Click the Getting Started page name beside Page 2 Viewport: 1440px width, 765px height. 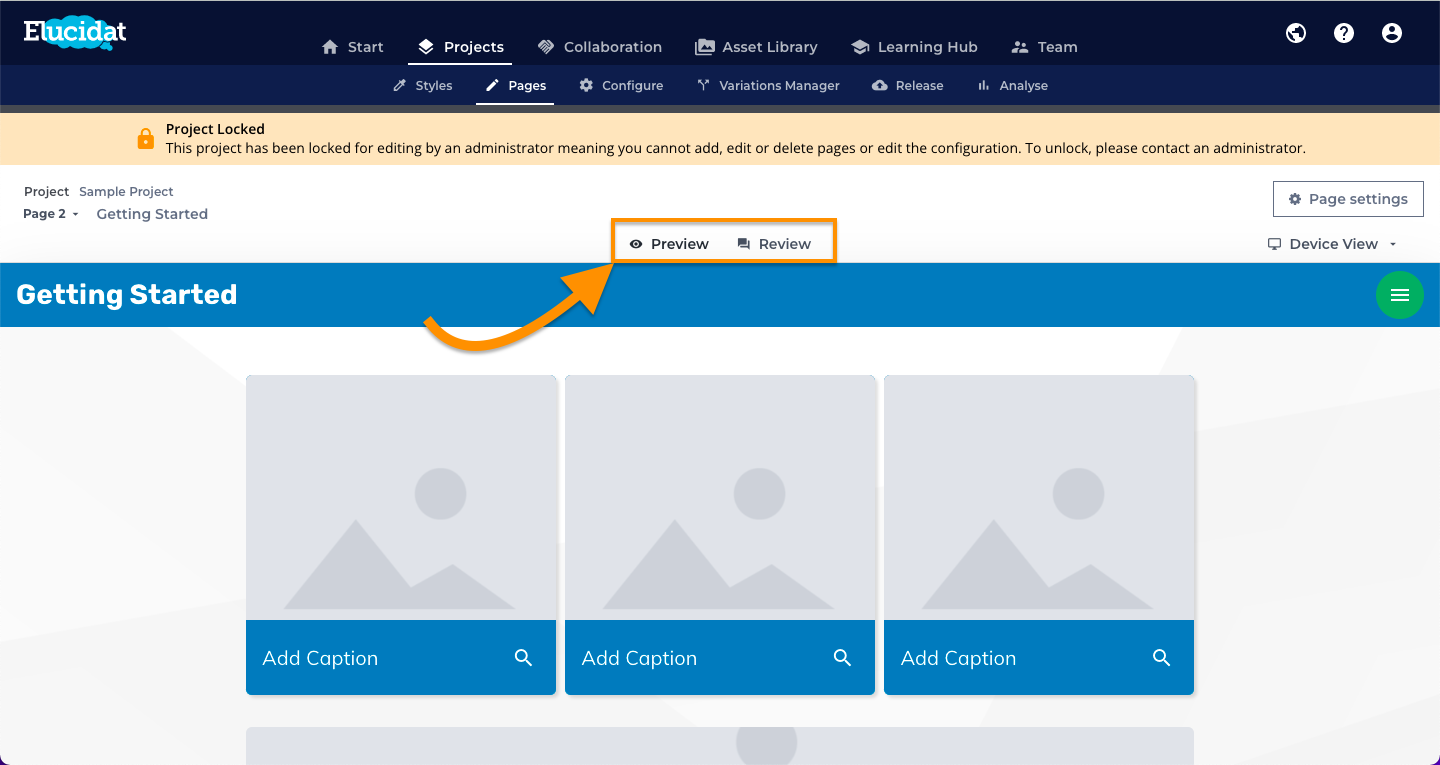pyautogui.click(x=152, y=214)
